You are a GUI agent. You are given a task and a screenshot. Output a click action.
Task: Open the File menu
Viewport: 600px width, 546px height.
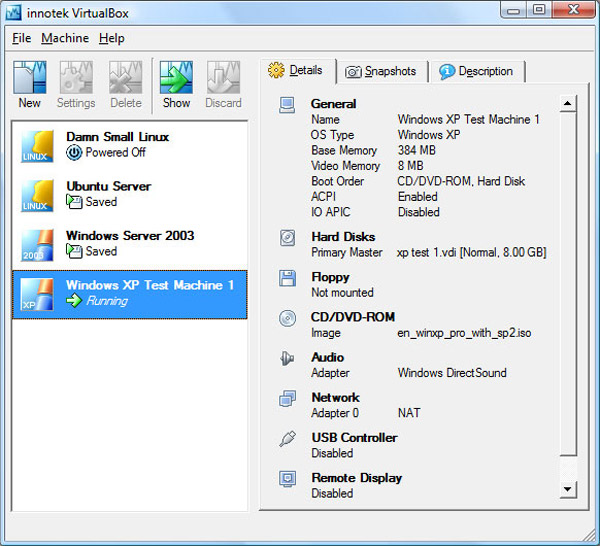[21, 38]
